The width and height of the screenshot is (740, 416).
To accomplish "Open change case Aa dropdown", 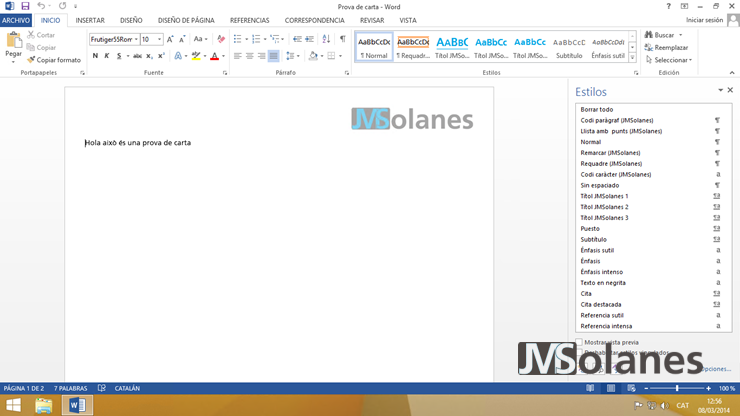I will click(200, 39).
